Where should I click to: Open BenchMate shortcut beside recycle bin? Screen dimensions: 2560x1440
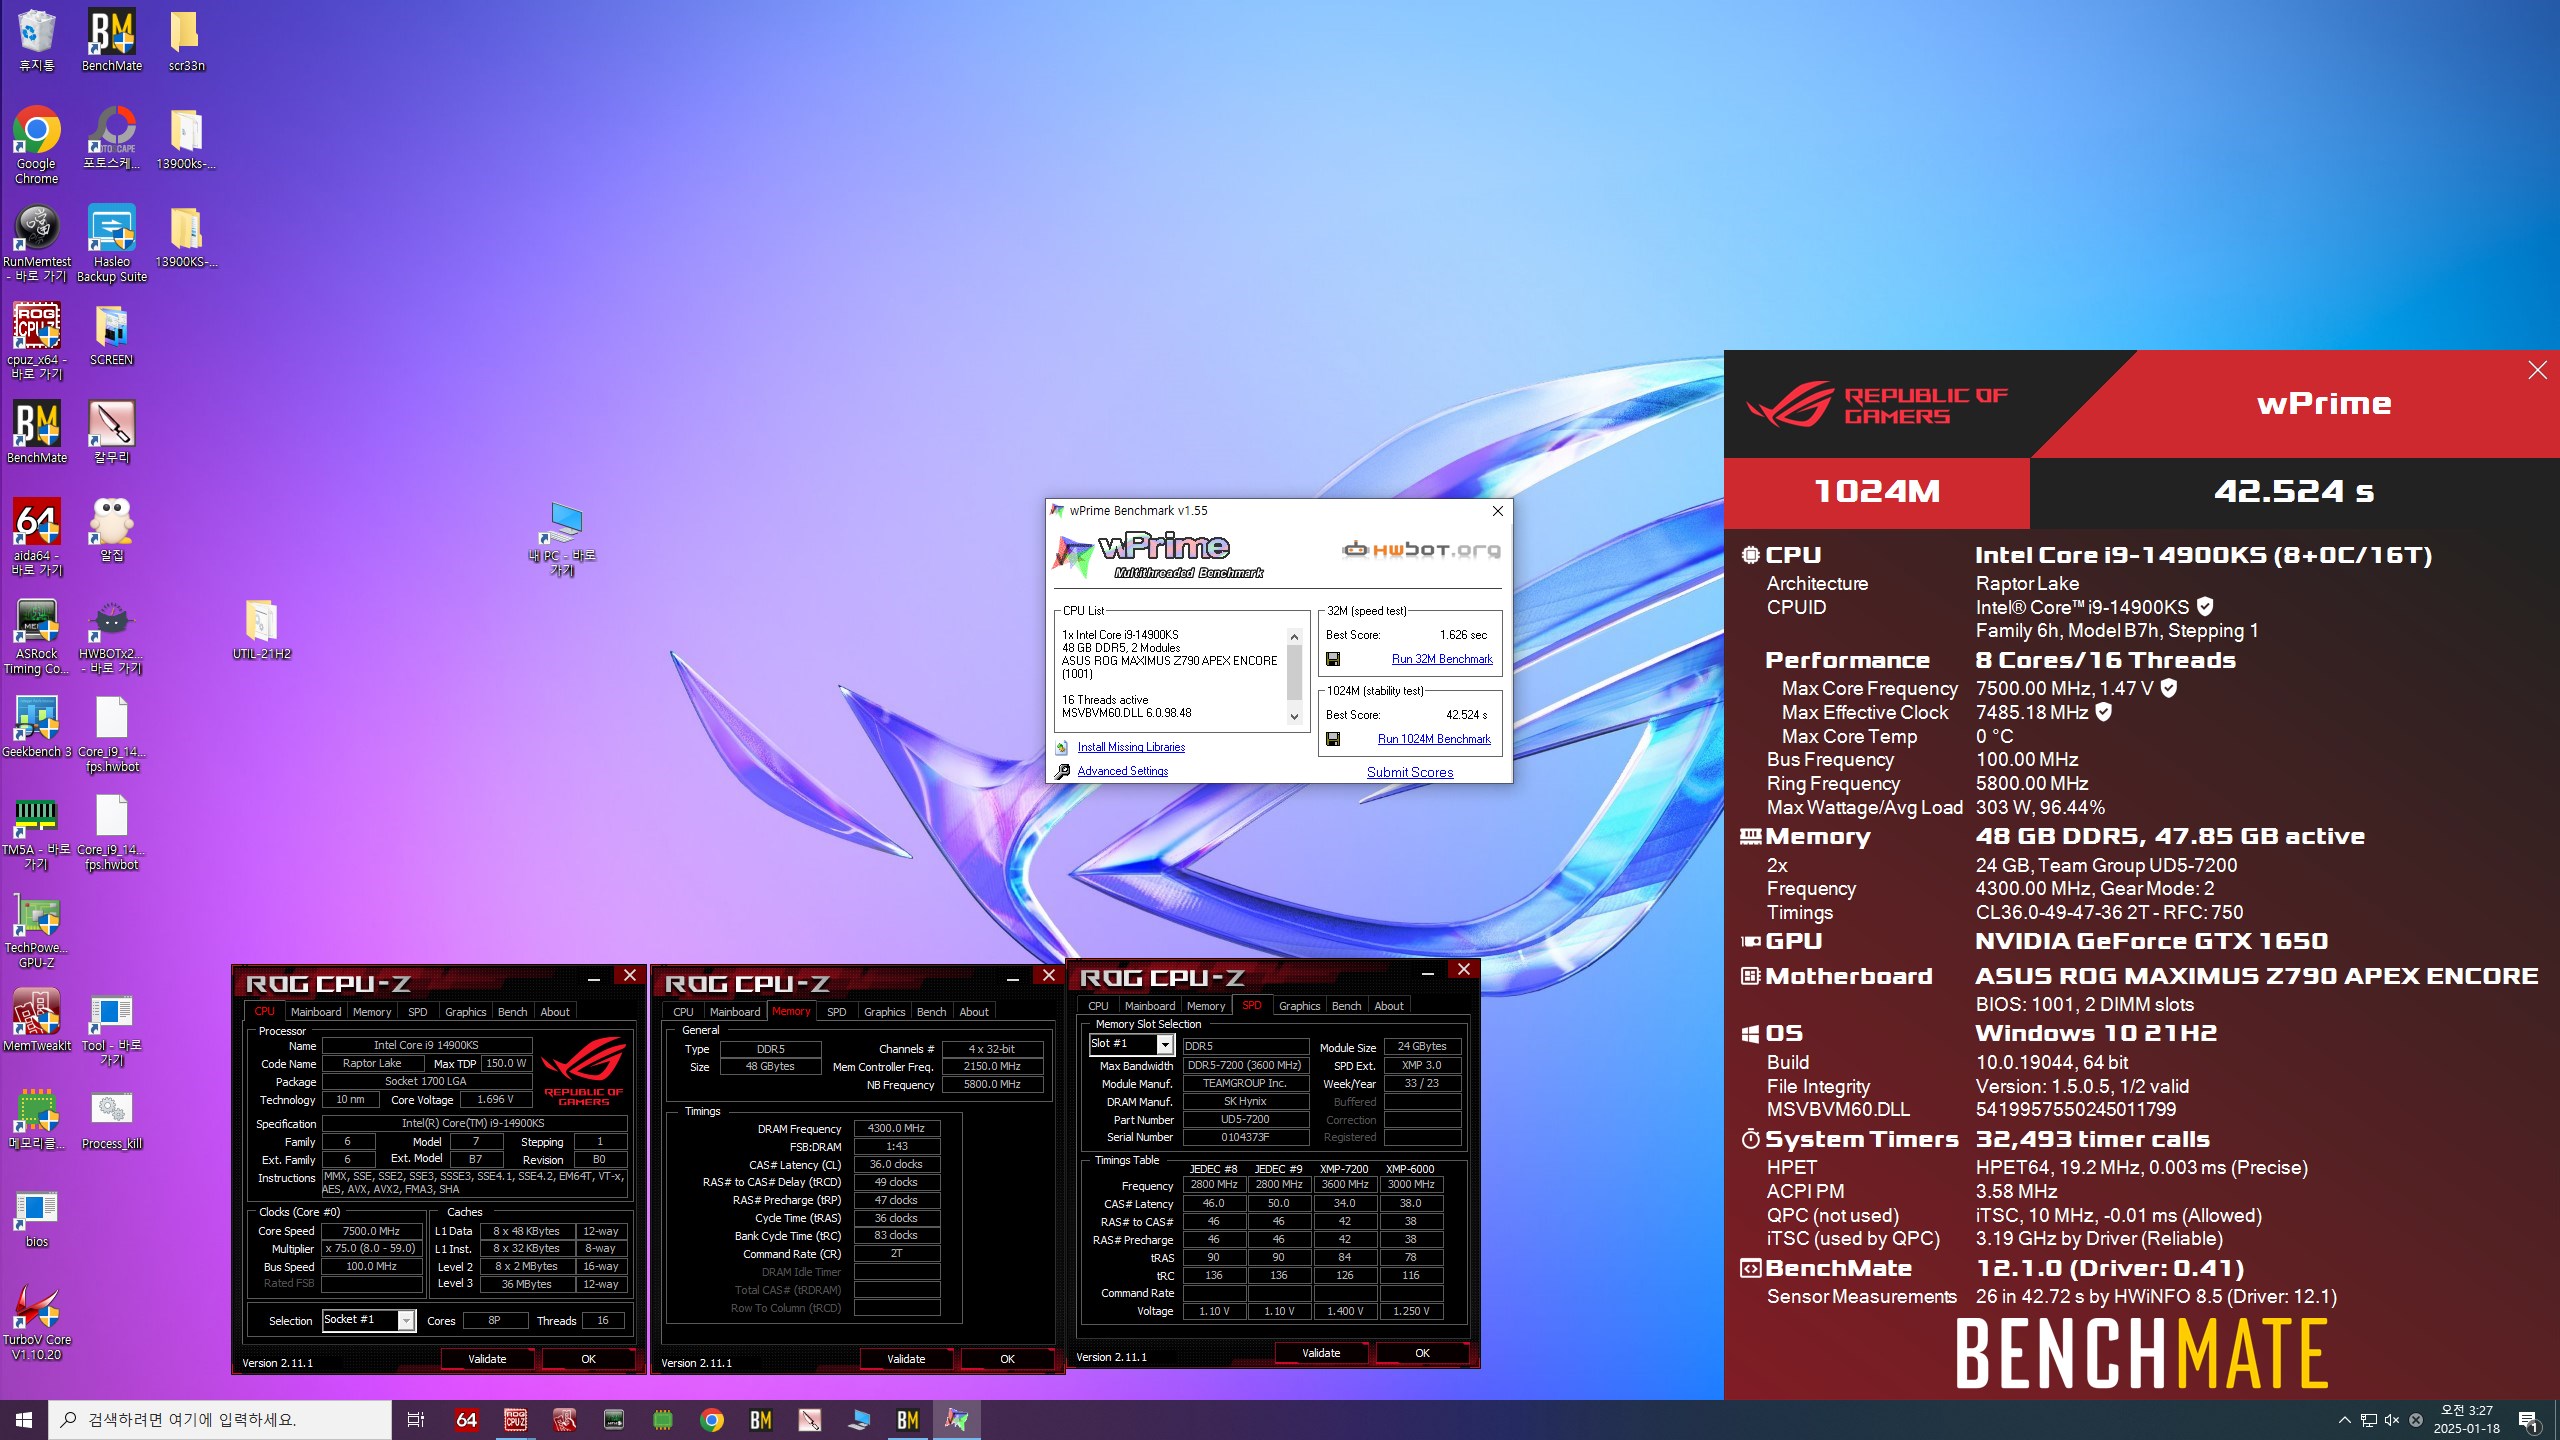pos(111,40)
